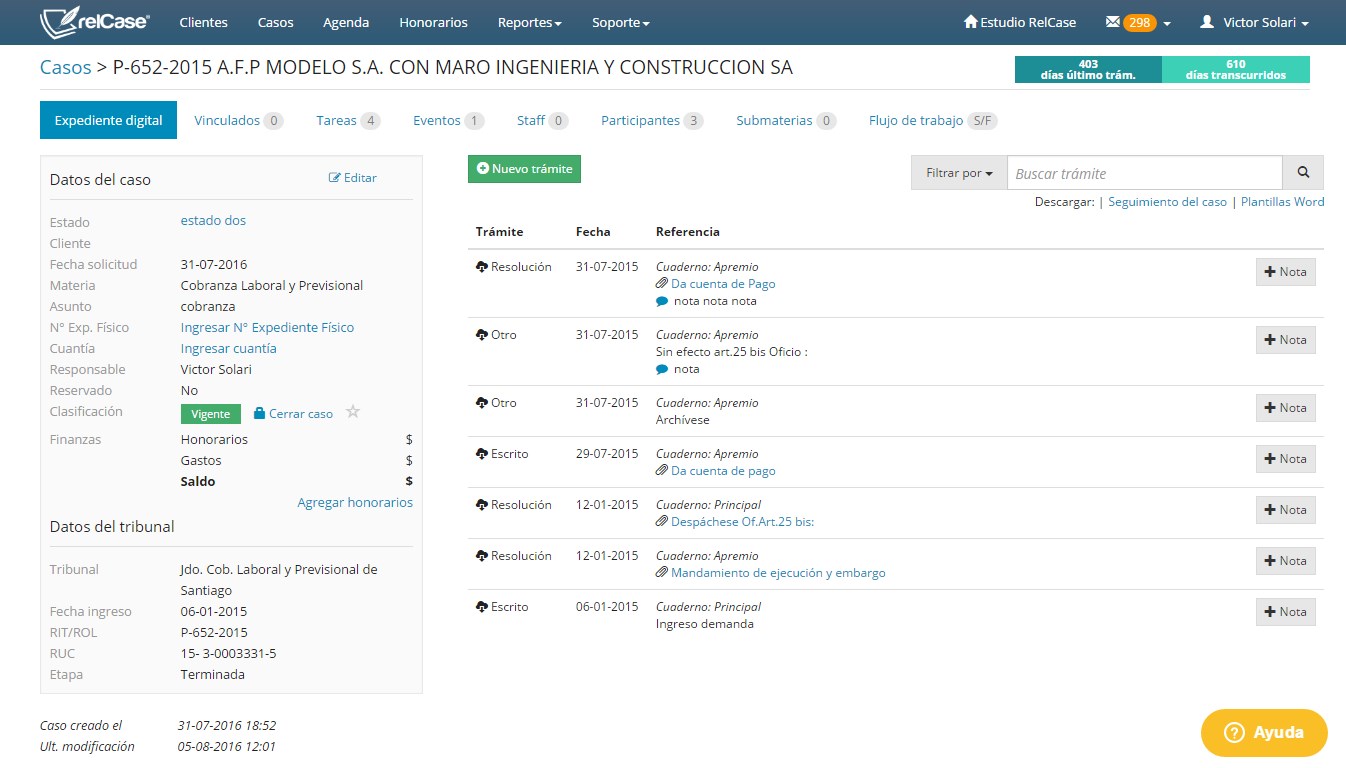Viewport: 1346px width, 768px height.
Task: Open Mandamiento de ejecución y embargo link
Action: click(x=778, y=573)
